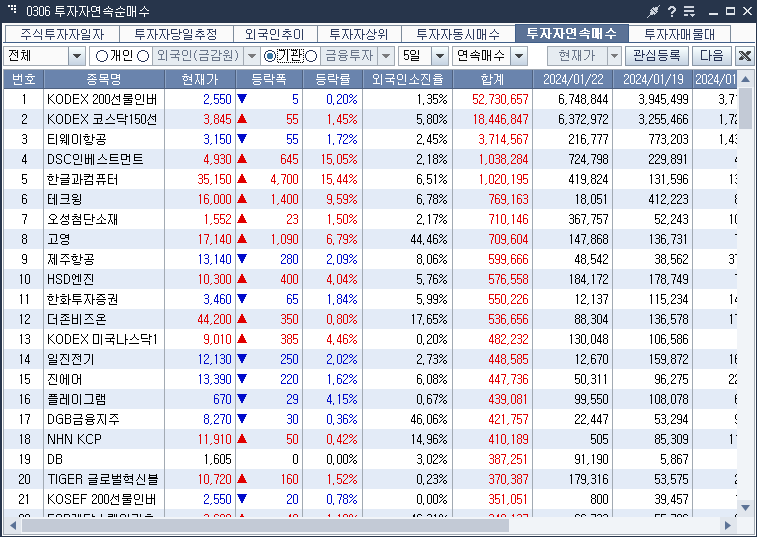Click the 다음 button
Screen dimensions: 757x537
coord(712,56)
